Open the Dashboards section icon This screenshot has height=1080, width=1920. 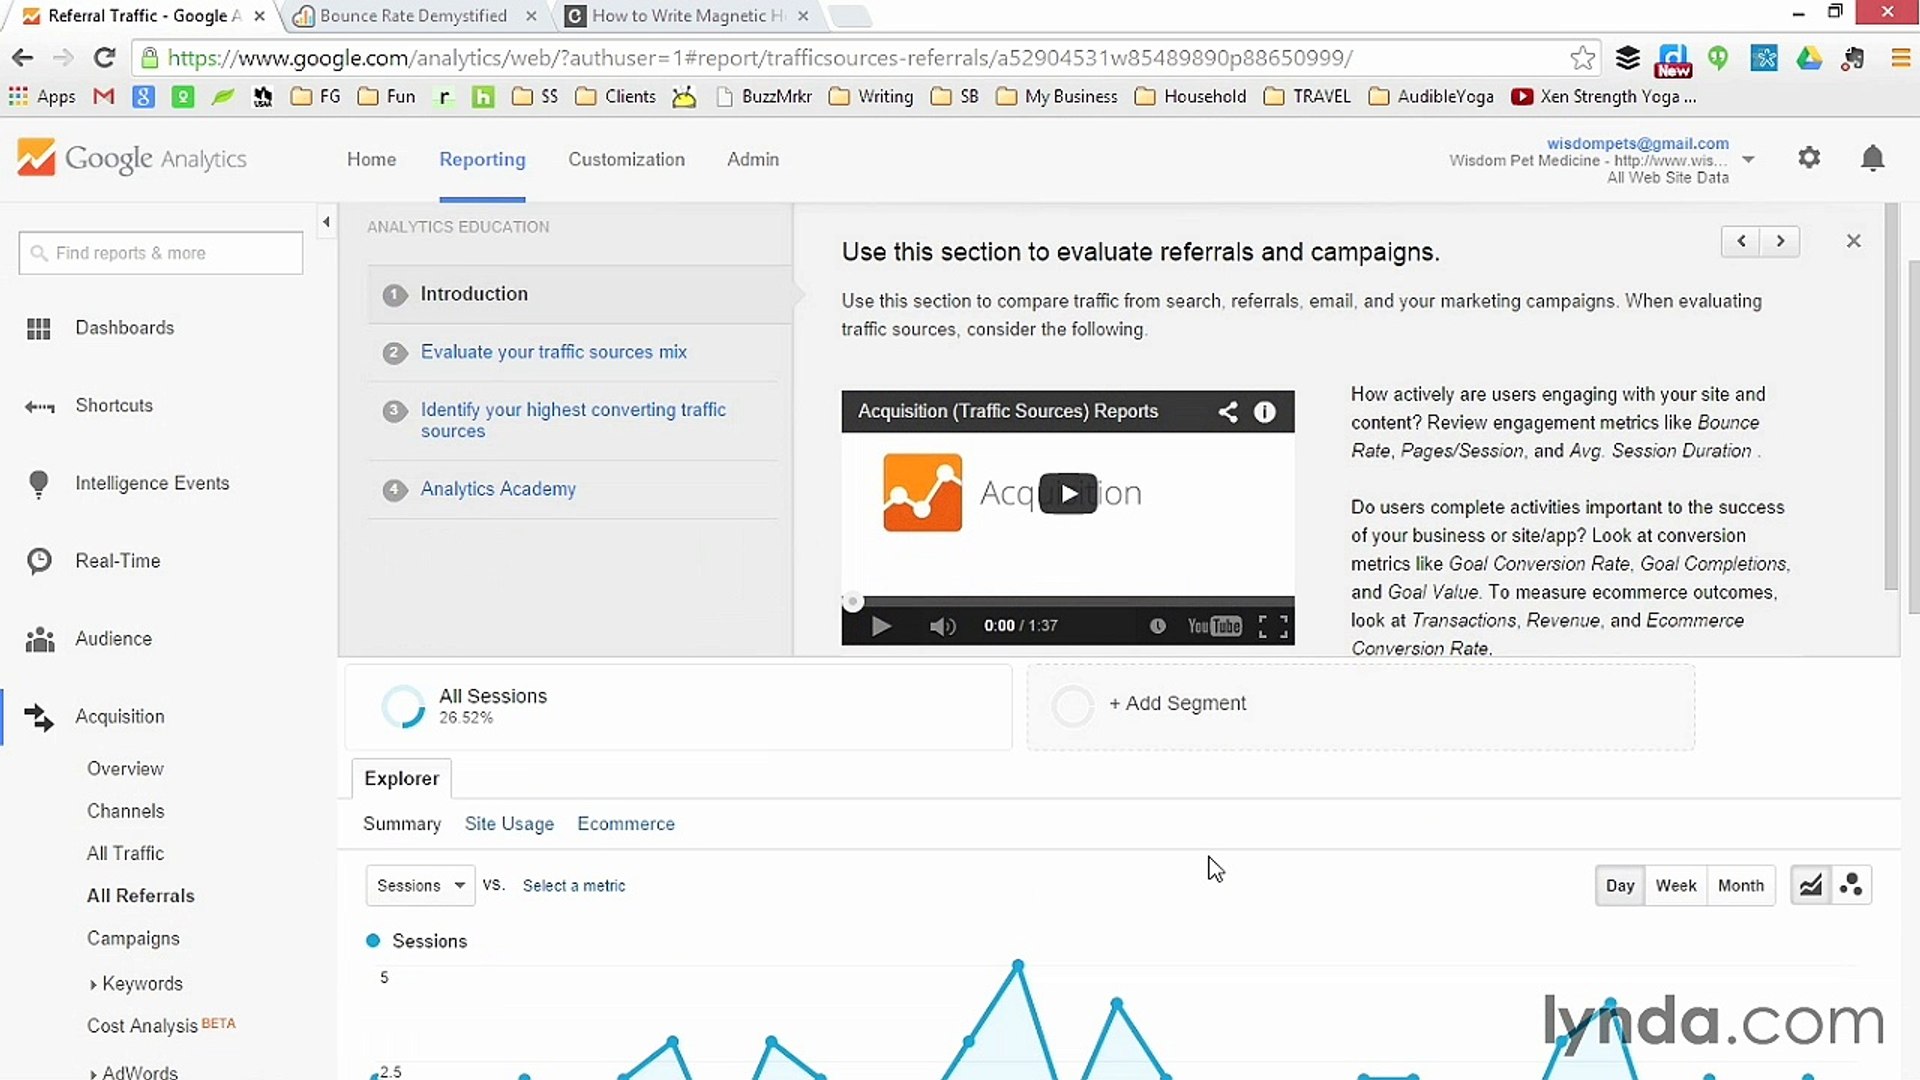pyautogui.click(x=39, y=329)
